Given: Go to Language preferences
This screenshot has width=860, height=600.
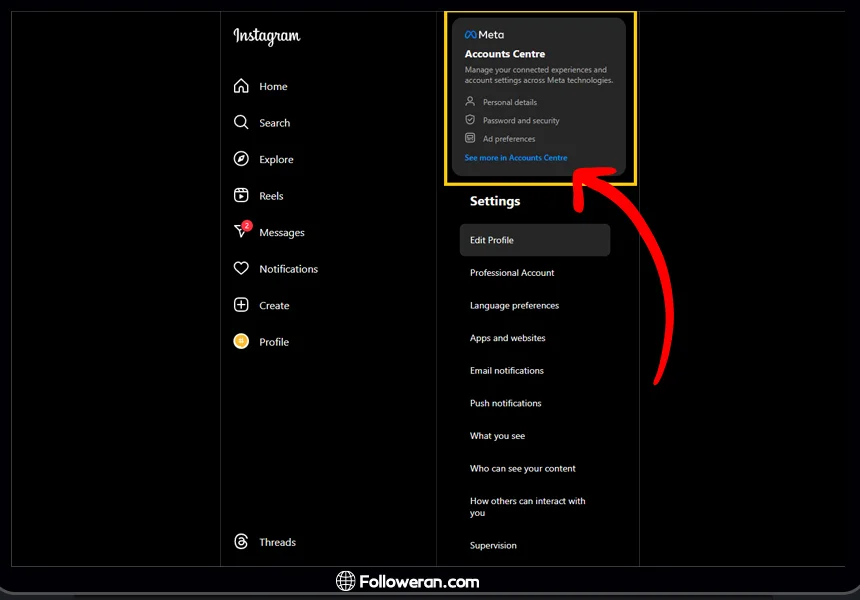Looking at the screenshot, I should tap(514, 306).
